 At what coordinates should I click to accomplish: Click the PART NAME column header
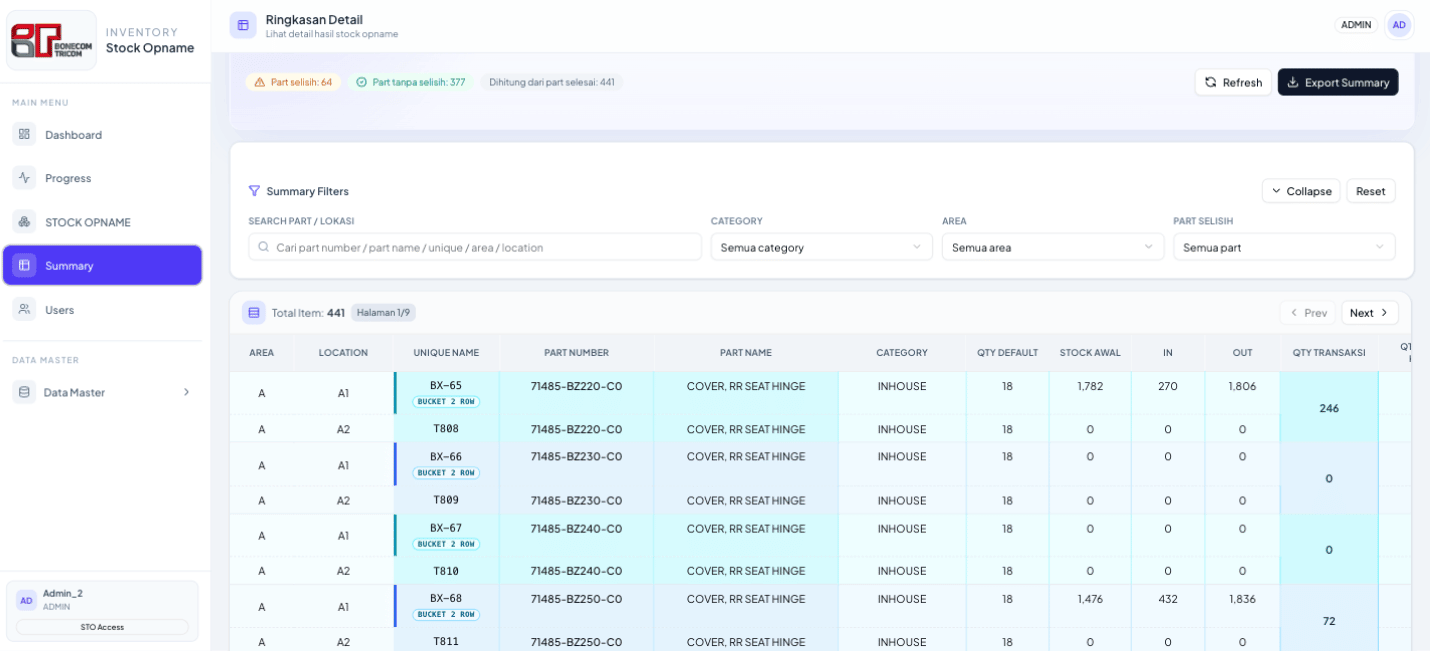click(x=746, y=353)
